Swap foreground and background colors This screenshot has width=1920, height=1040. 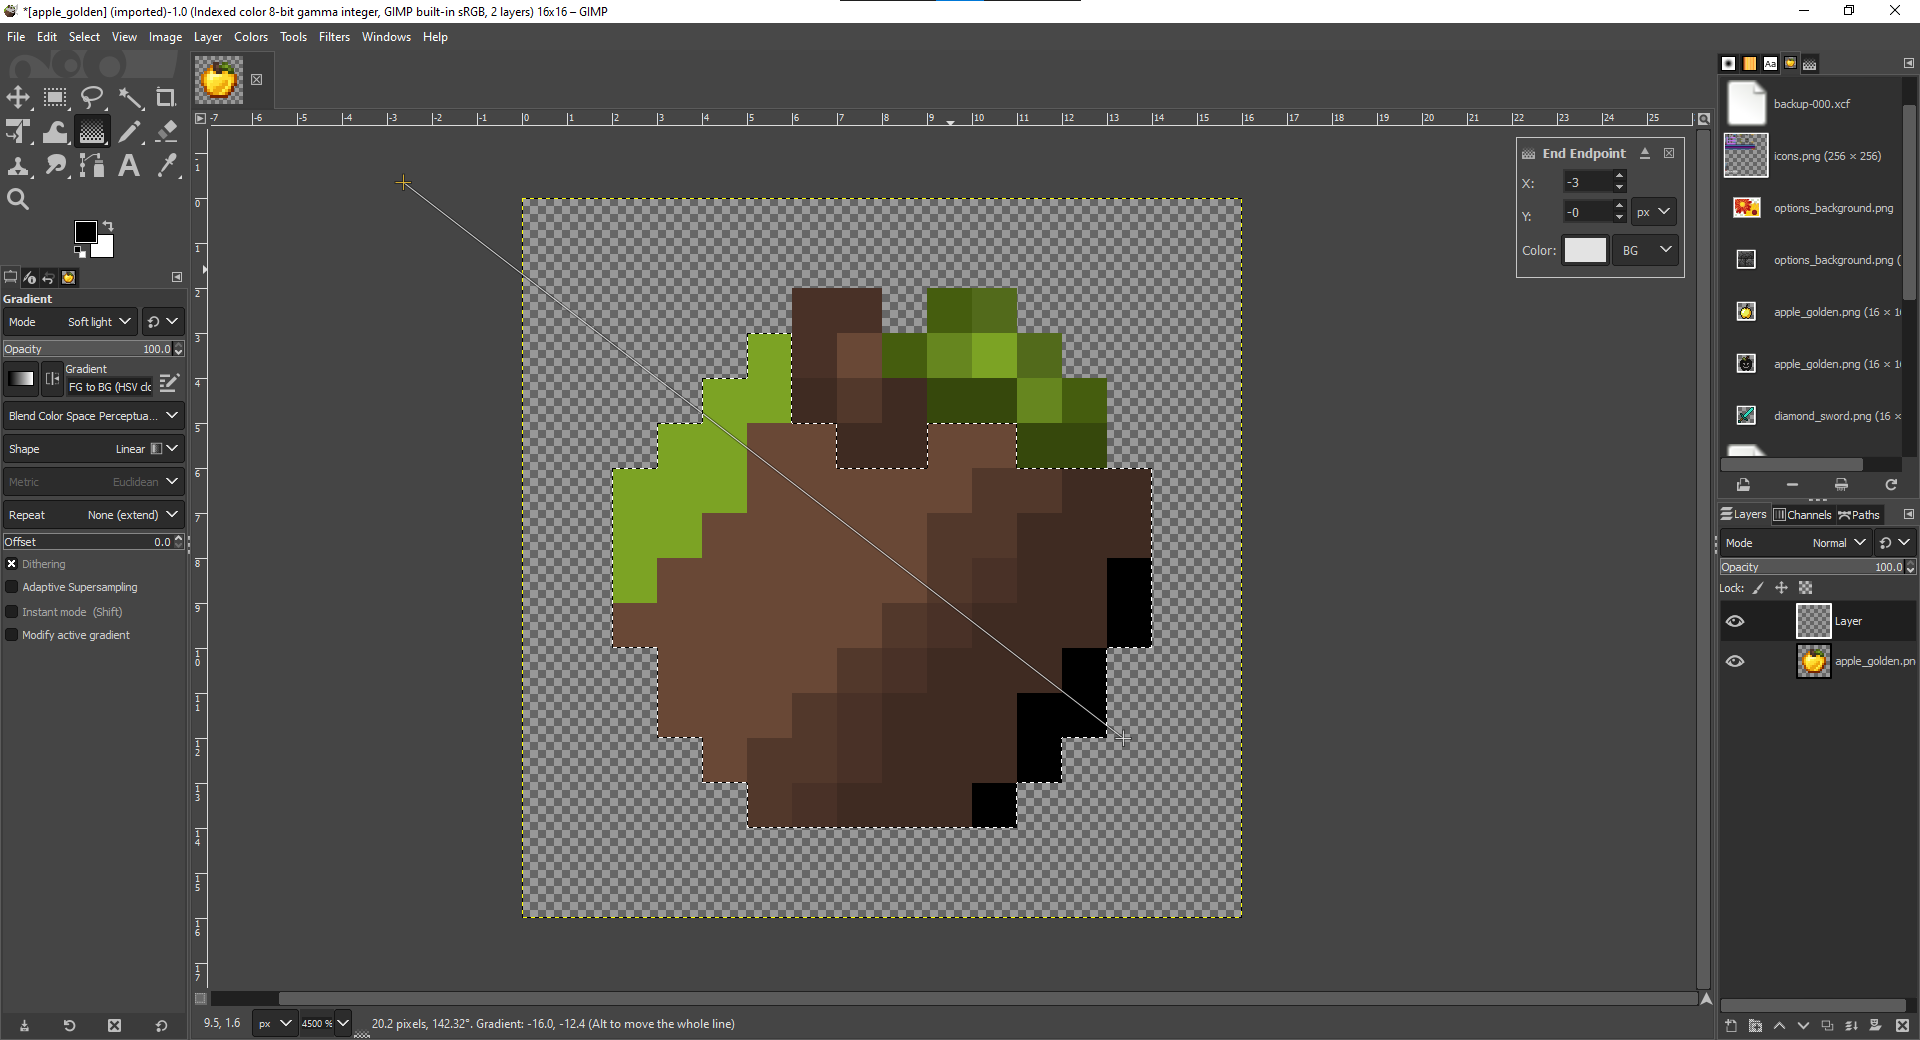point(108,226)
